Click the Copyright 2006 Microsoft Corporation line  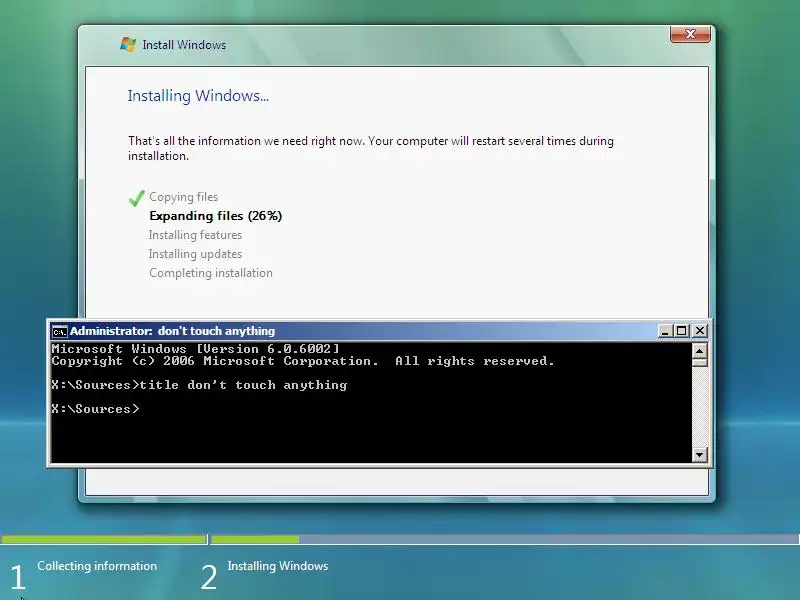click(x=303, y=361)
